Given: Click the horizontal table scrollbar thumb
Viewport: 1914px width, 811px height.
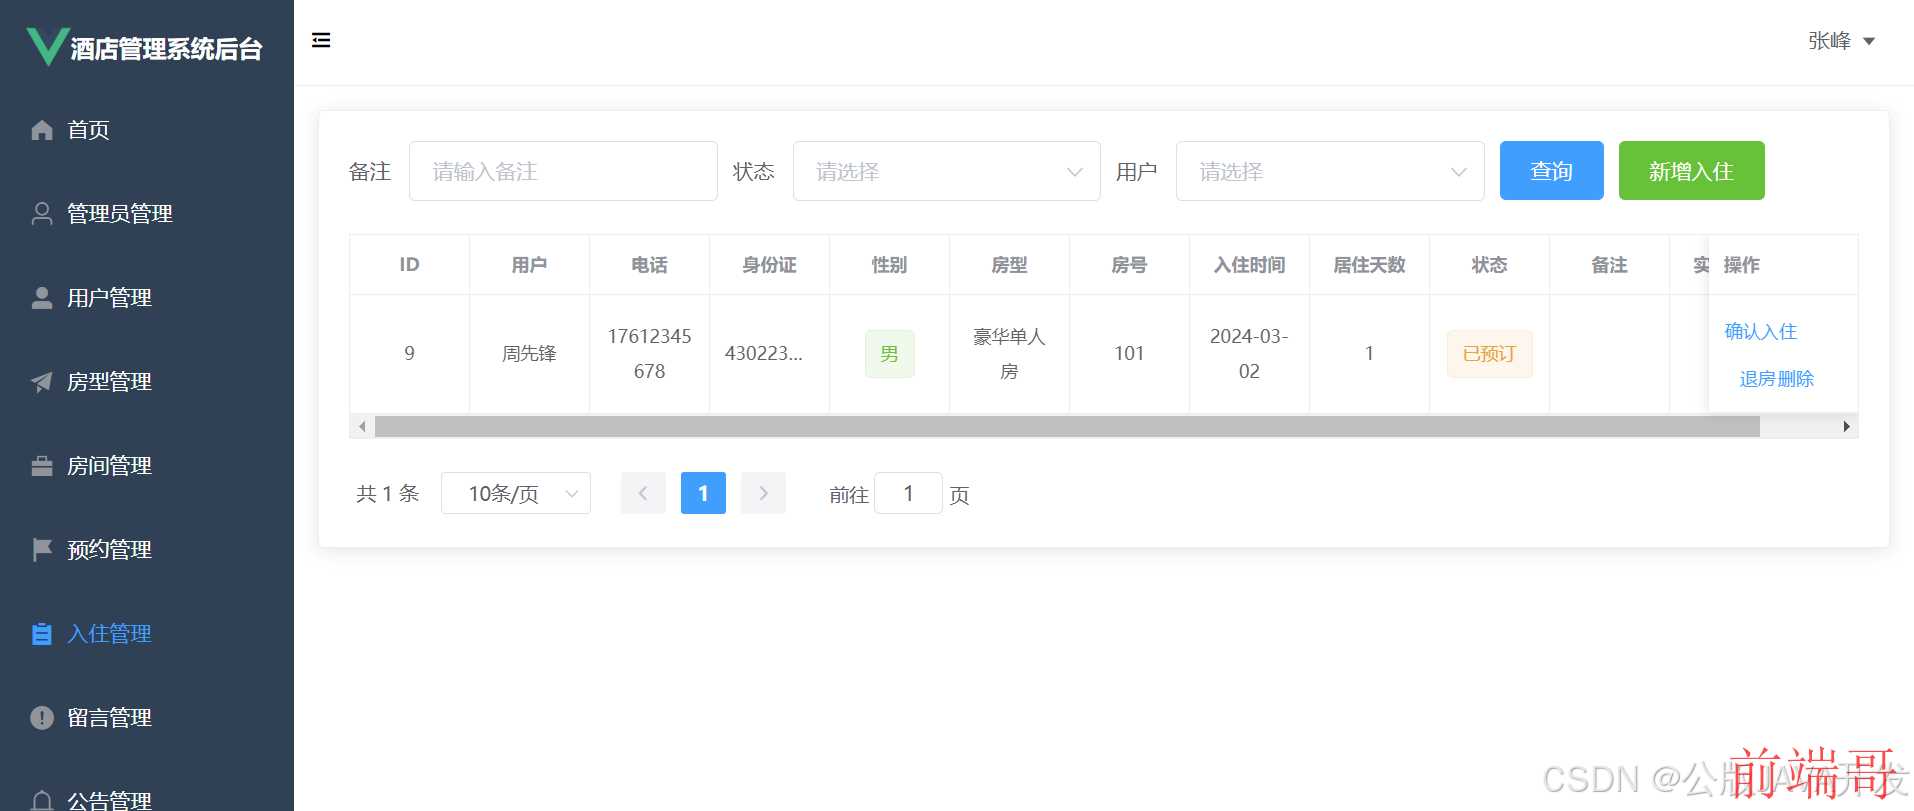Looking at the screenshot, I should pyautogui.click(x=1067, y=427).
